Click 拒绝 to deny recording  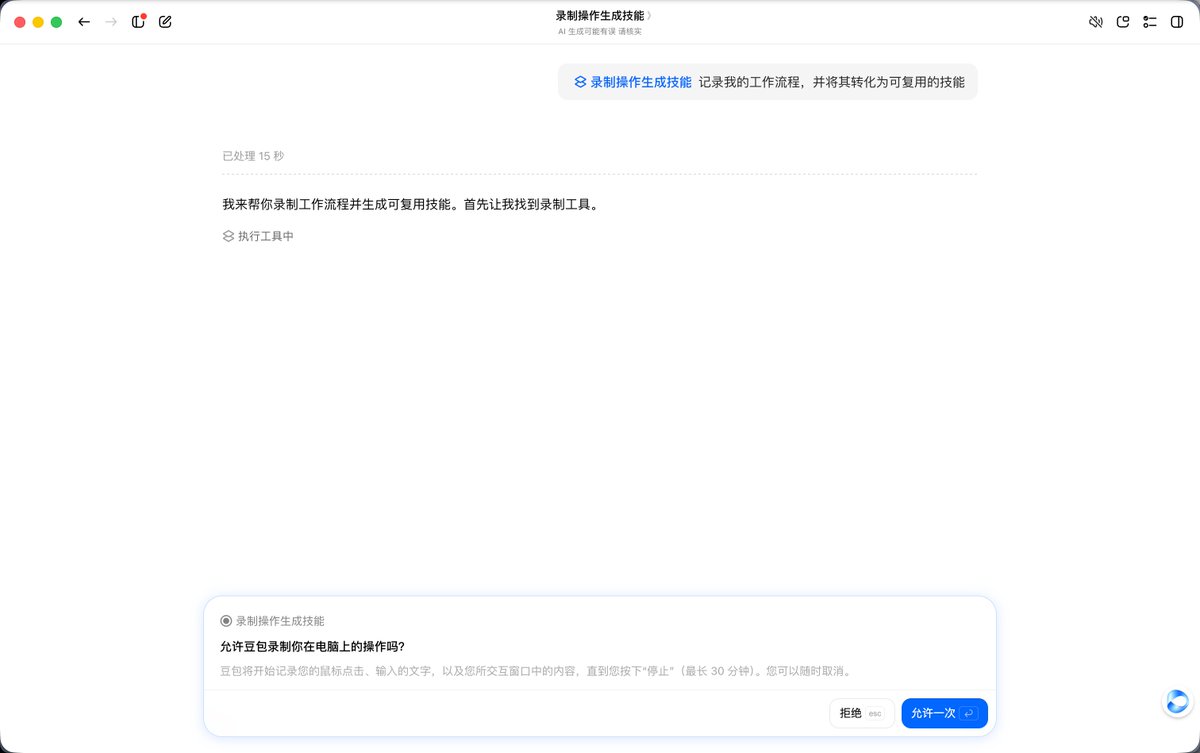[862, 713]
